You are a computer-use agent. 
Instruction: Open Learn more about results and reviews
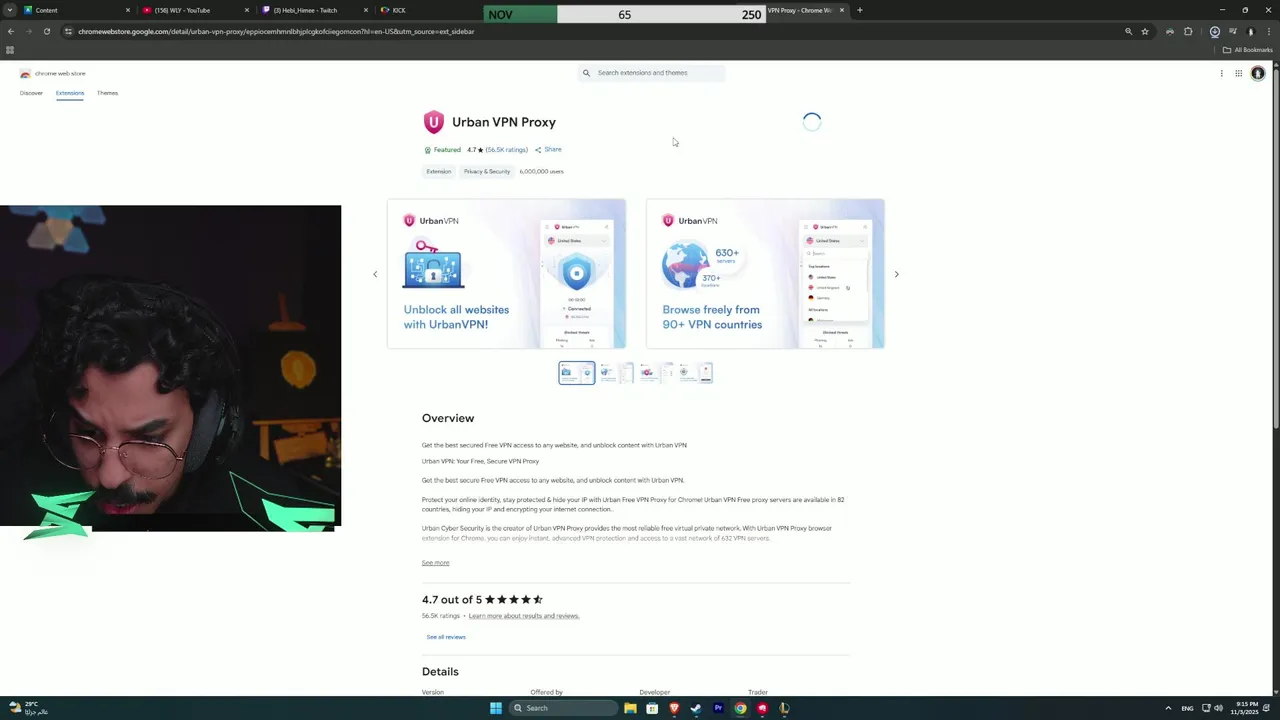pos(524,616)
